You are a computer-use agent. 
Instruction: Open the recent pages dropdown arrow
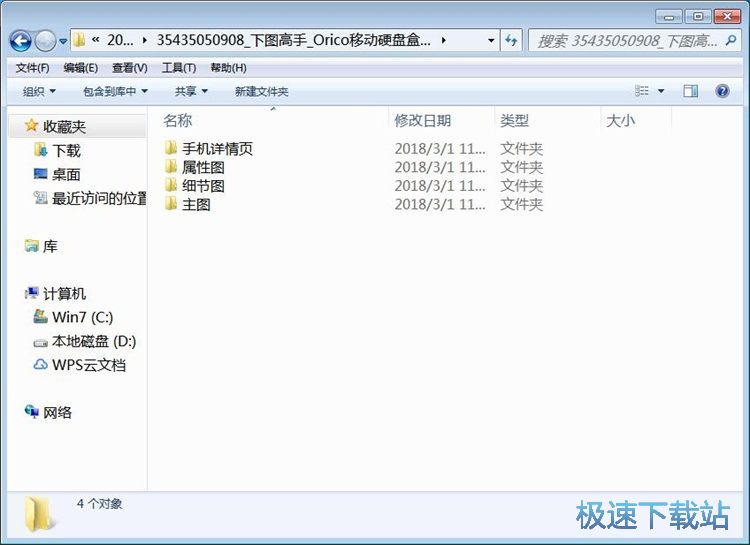coord(63,42)
